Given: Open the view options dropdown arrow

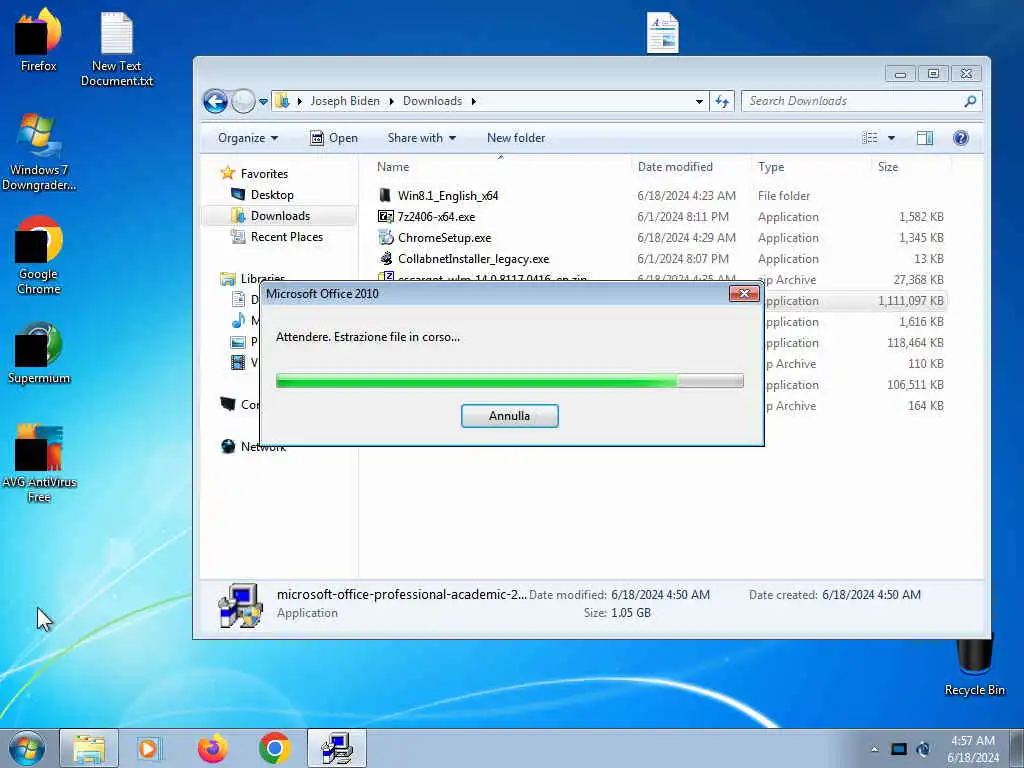Looking at the screenshot, I should (891, 138).
